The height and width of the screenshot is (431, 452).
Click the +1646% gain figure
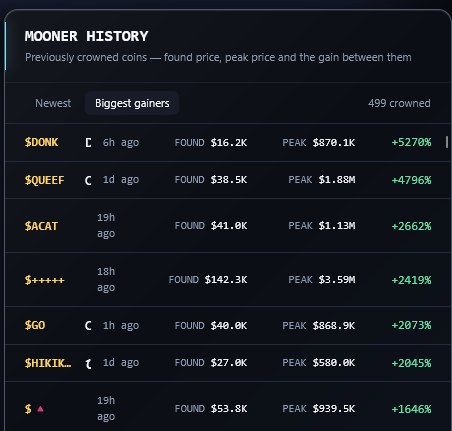(x=411, y=409)
